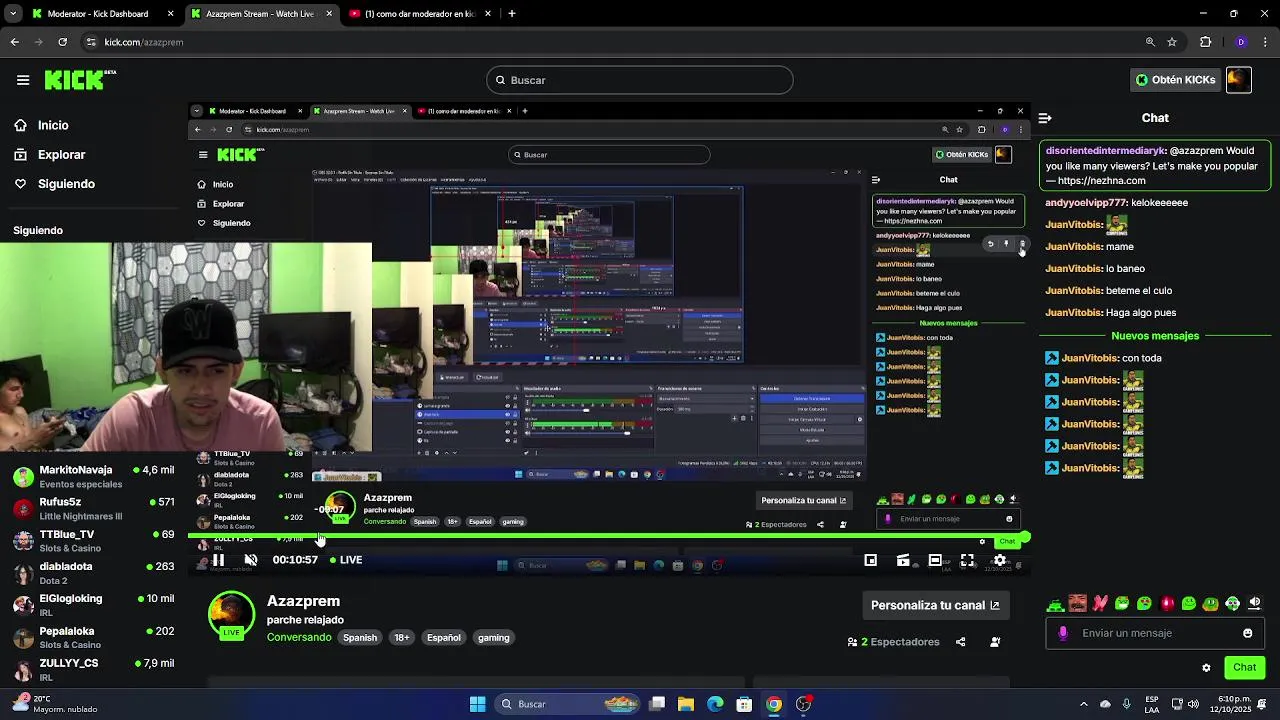Image resolution: width=1280 pixels, height=720 pixels.
Task: Open chat settings gear icon
Action: click(1206, 668)
